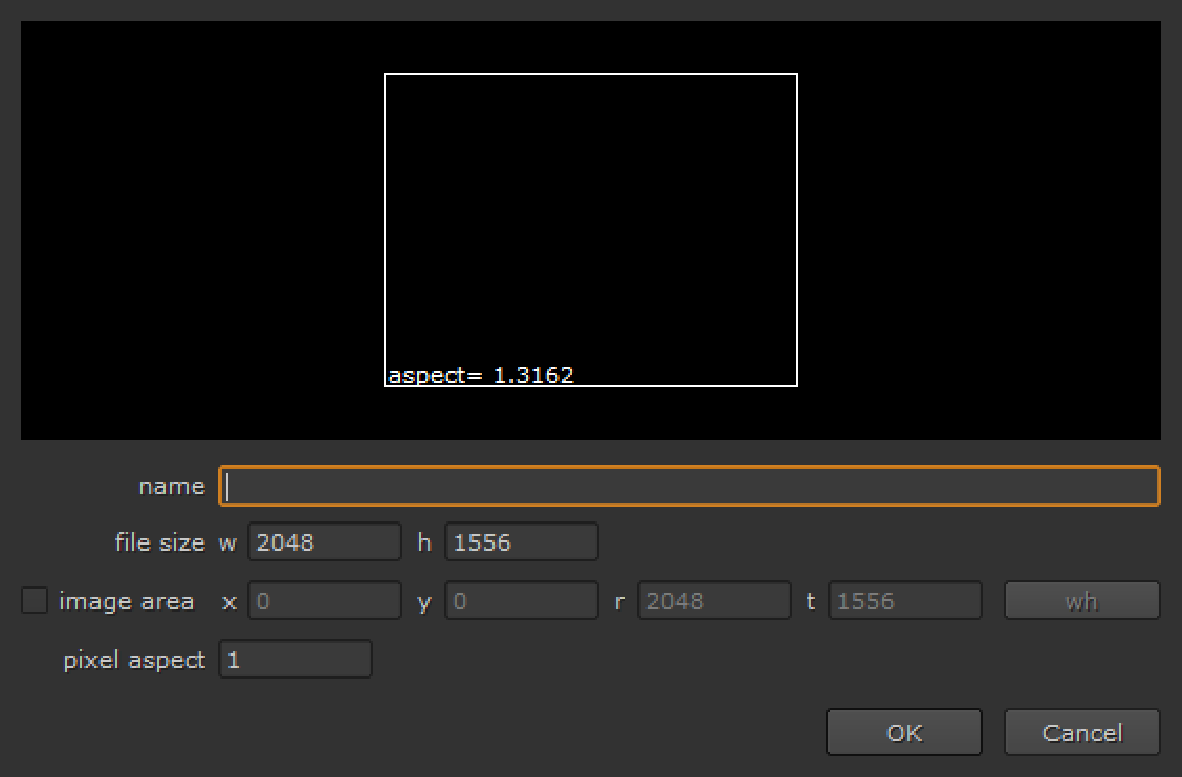This screenshot has height=777, width=1182.
Task: Click the image area r field
Action: [x=714, y=601]
